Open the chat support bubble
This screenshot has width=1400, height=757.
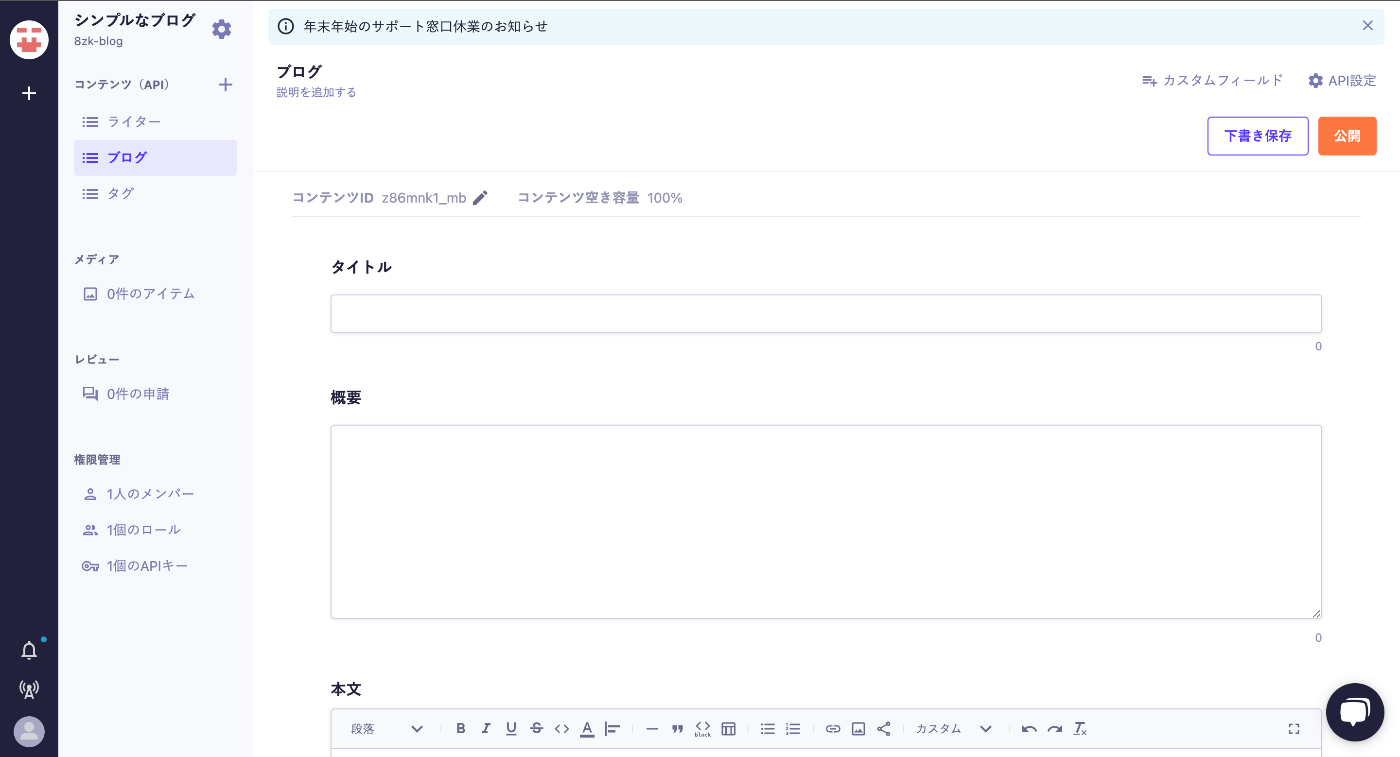pos(1355,712)
